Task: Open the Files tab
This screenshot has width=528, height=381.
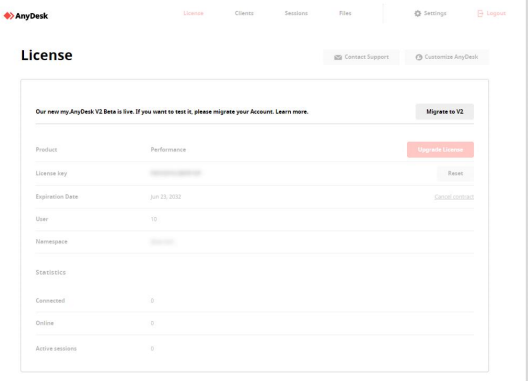Action: point(345,13)
